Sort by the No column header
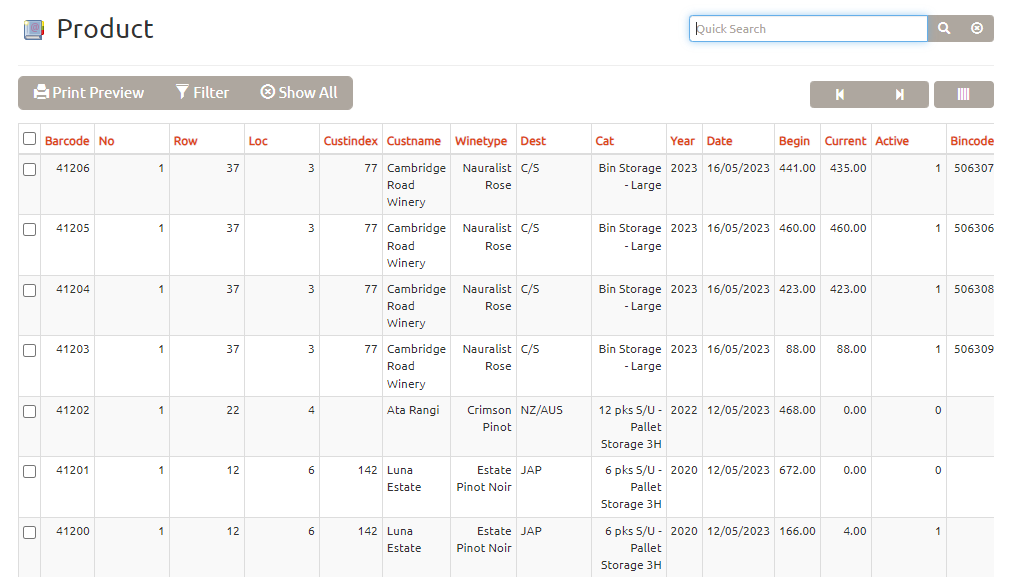Screen dimensions: 1014x577 [x=107, y=141]
